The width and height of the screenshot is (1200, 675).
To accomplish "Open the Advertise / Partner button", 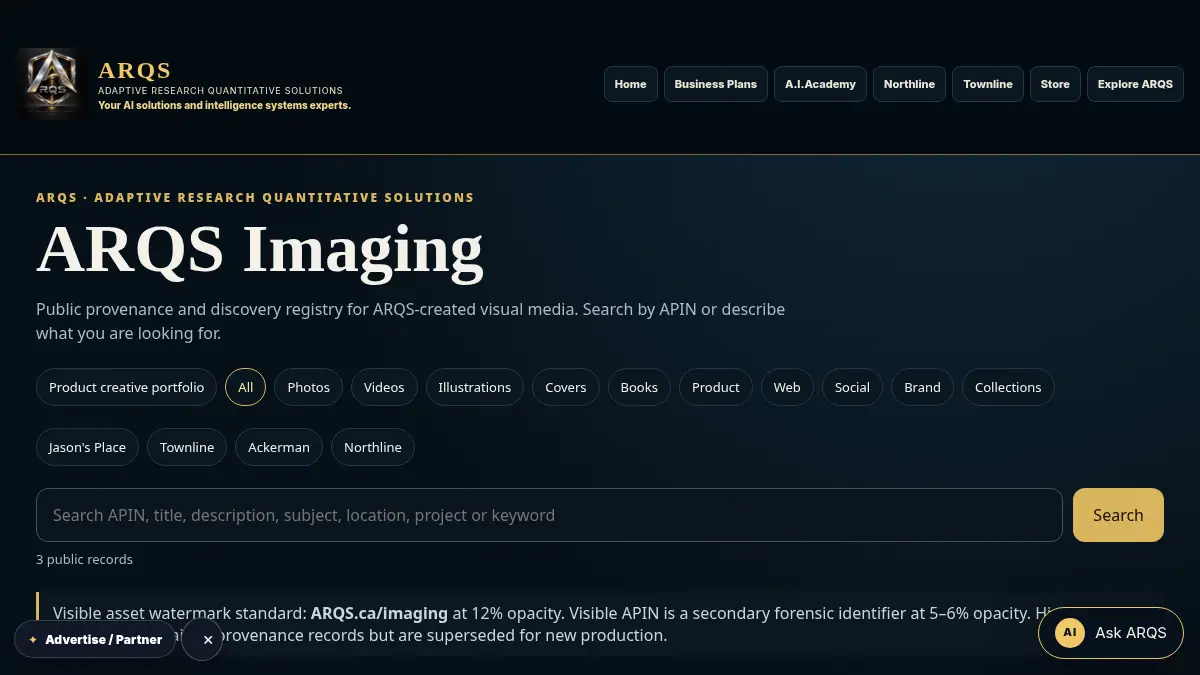I will coord(95,639).
